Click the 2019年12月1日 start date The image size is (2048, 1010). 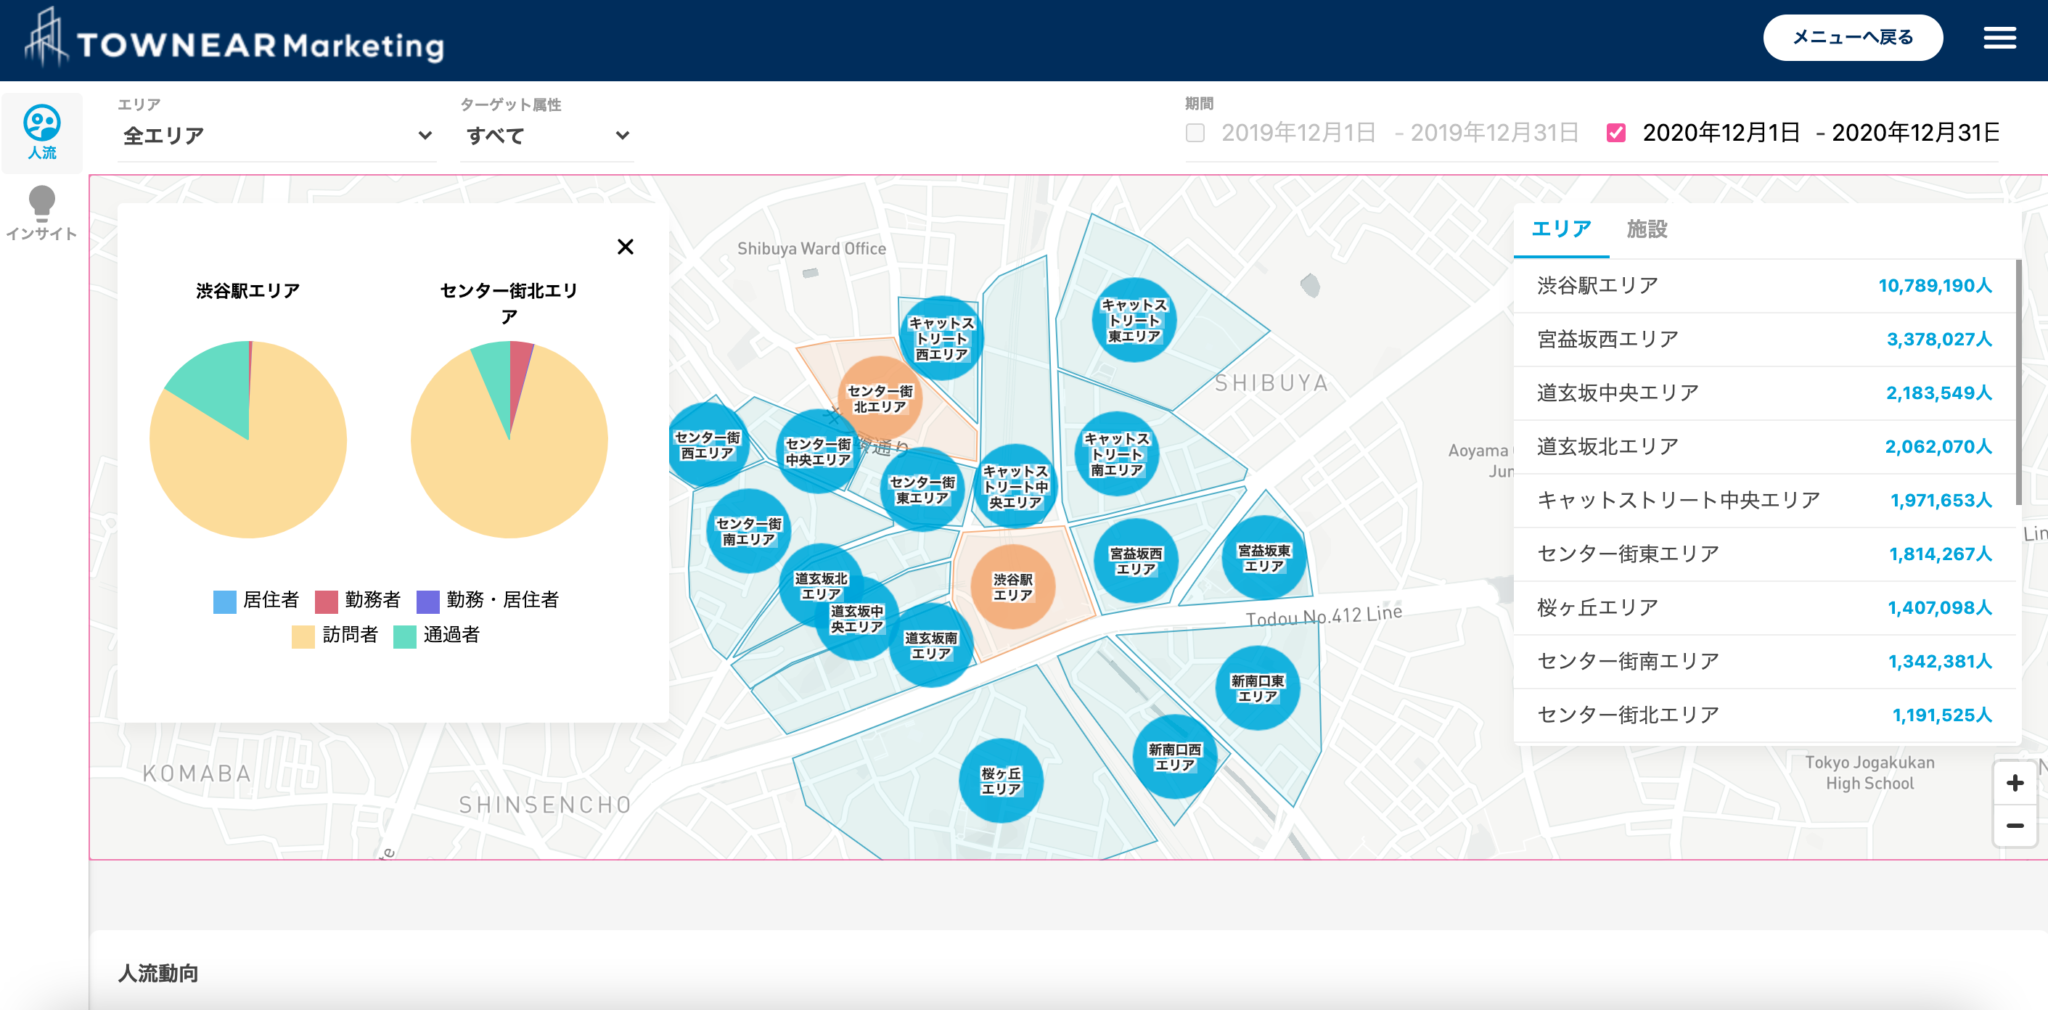1298,133
